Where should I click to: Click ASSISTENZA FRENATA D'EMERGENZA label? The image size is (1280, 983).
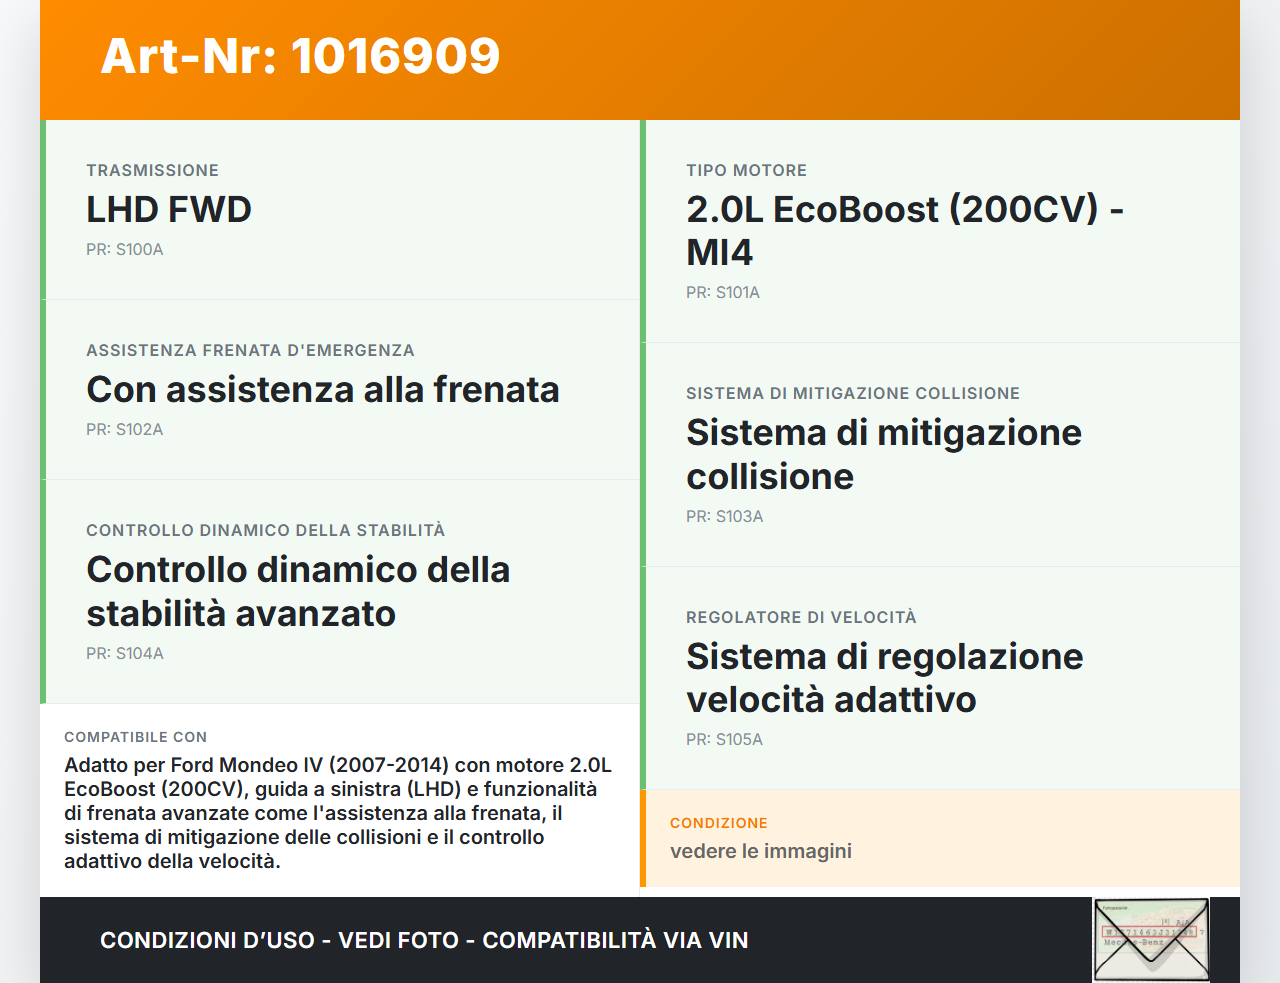tap(250, 351)
